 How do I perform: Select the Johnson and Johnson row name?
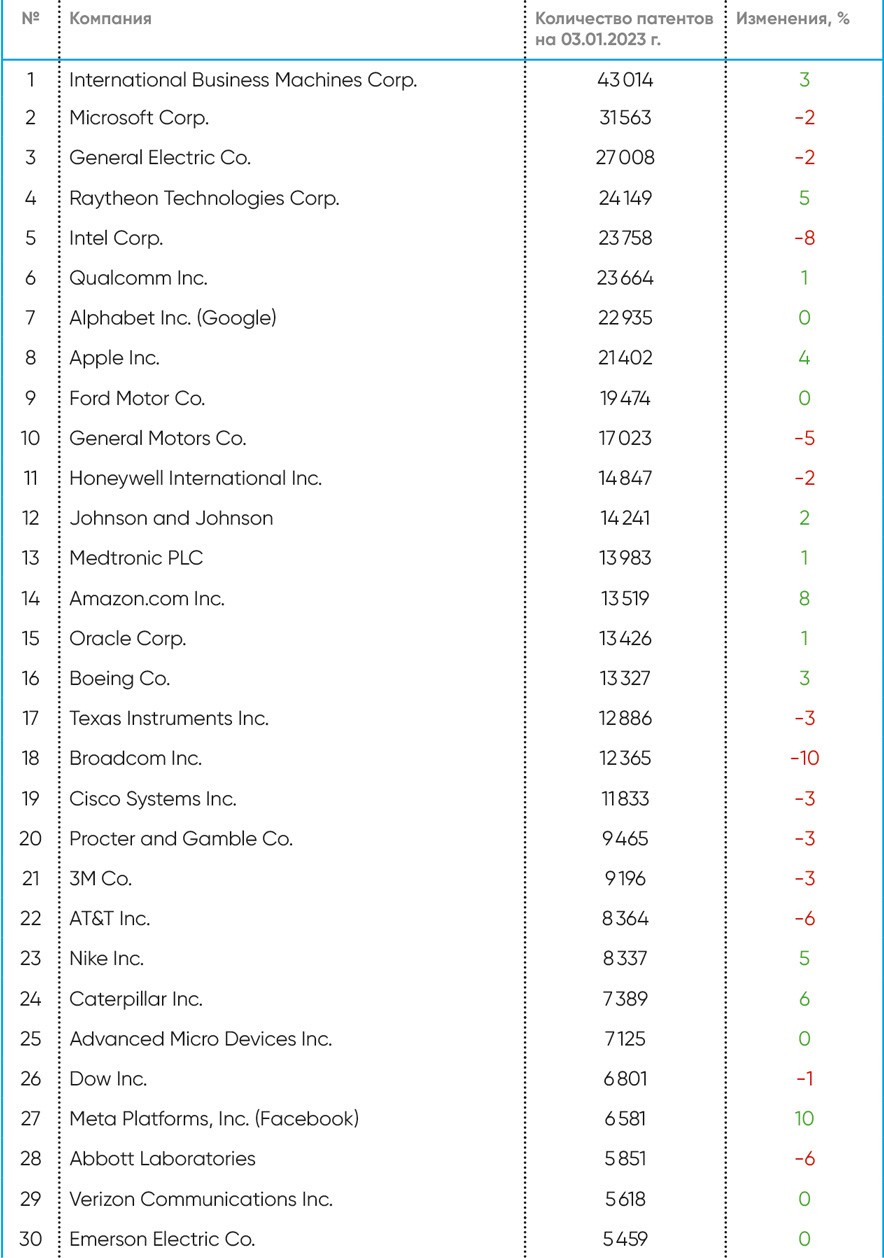[x=171, y=518]
